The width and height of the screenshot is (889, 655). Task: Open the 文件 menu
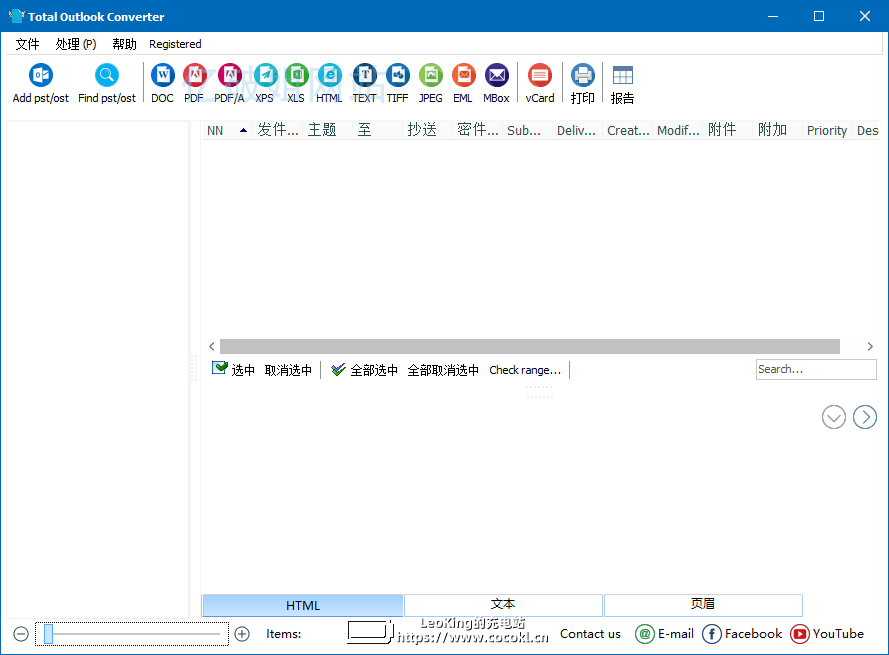point(27,44)
